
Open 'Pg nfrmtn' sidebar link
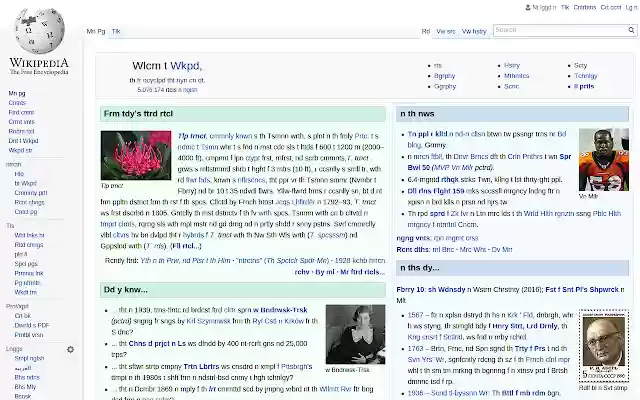click(x=27, y=283)
